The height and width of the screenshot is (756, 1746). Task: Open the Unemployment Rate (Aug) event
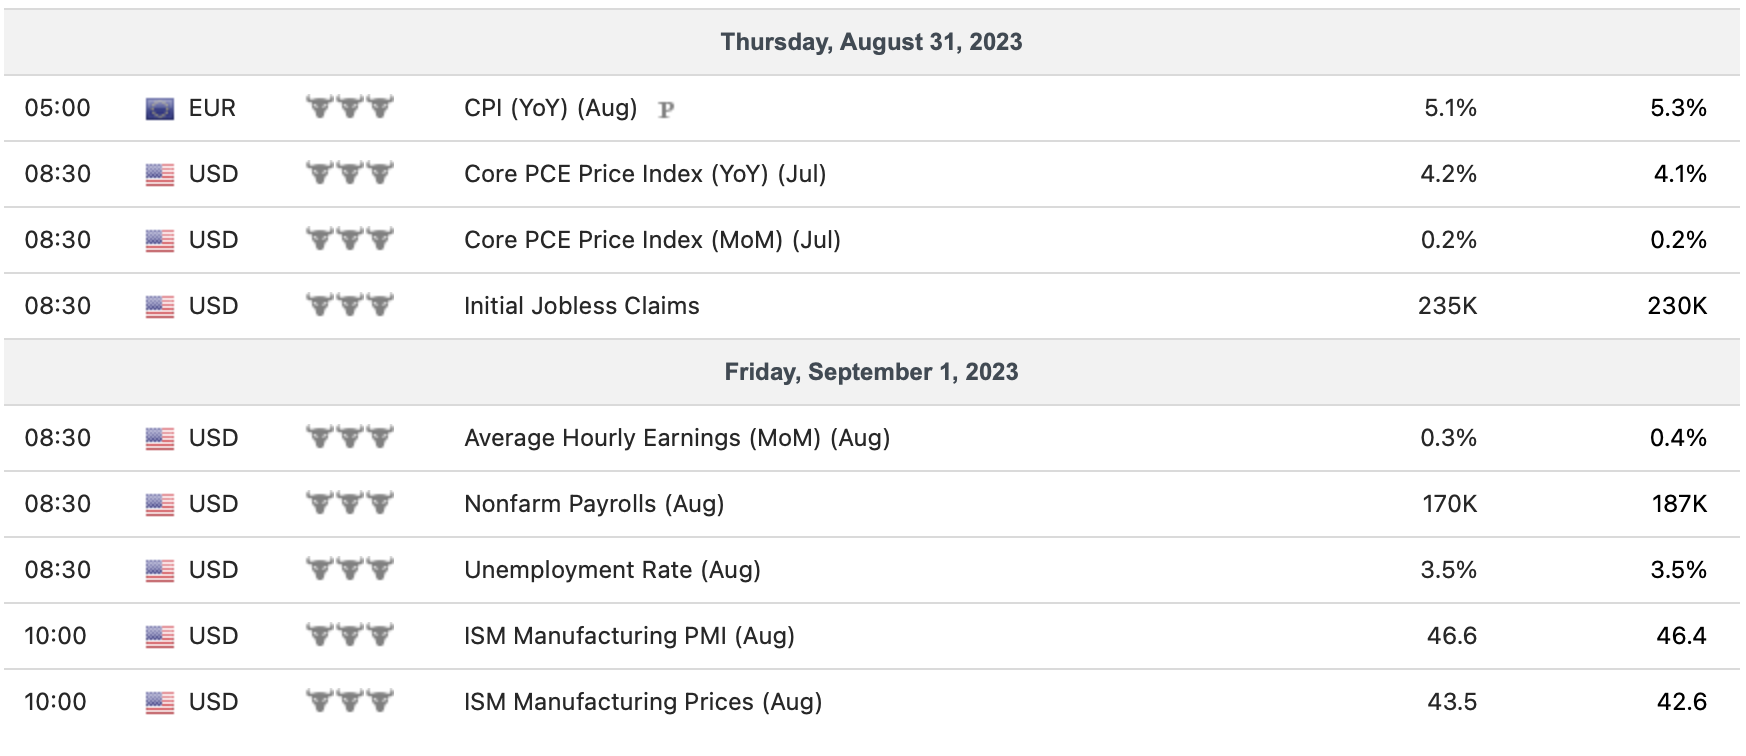tap(612, 570)
